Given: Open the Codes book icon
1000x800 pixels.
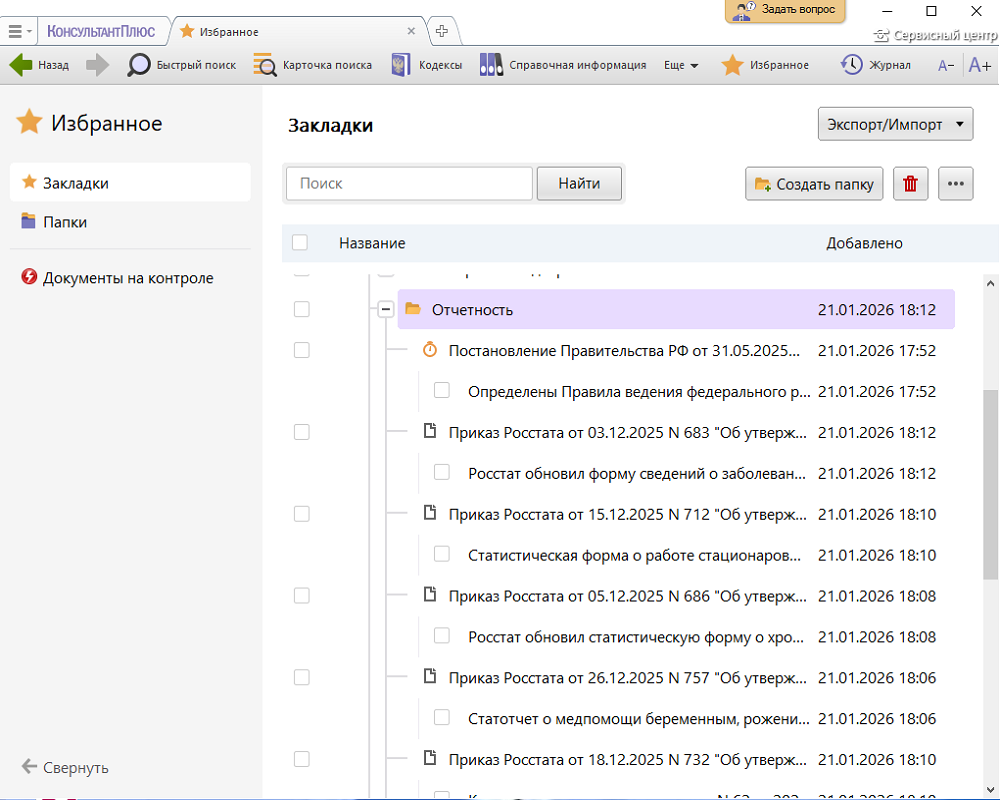Looking at the screenshot, I should (401, 65).
